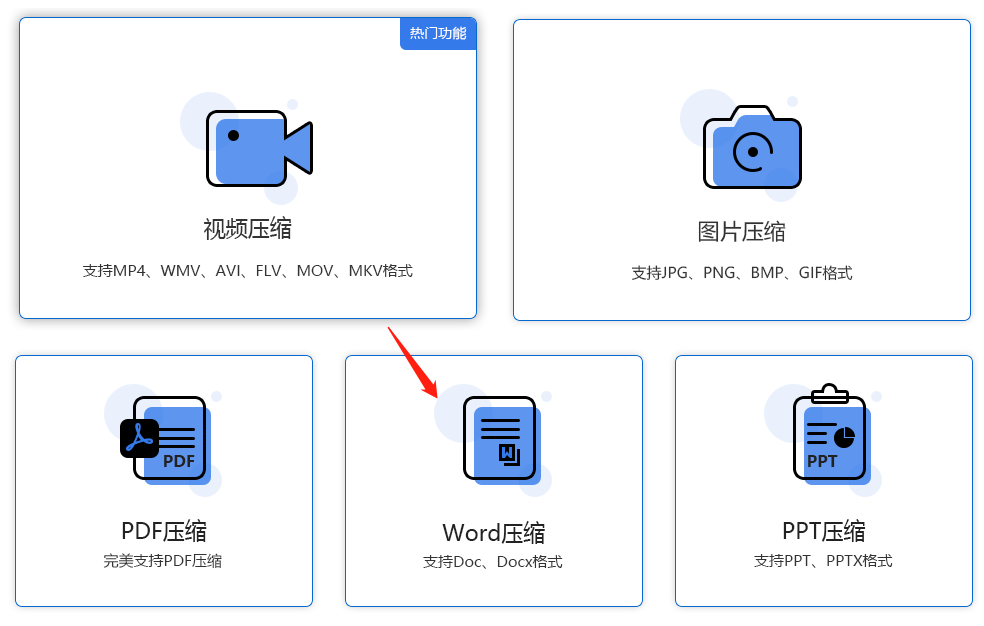Screen dimensions: 984x626
Task: Click the 热门功能 label badge
Action: [x=437, y=33]
